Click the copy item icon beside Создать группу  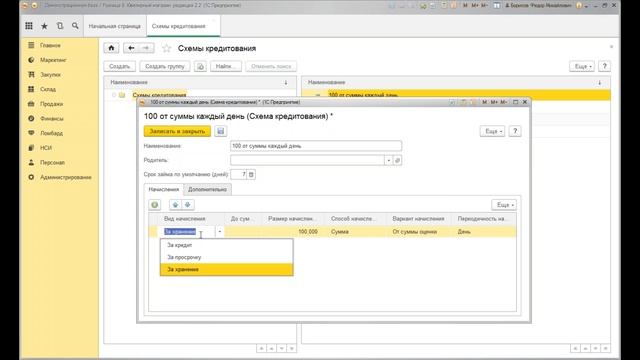point(200,66)
